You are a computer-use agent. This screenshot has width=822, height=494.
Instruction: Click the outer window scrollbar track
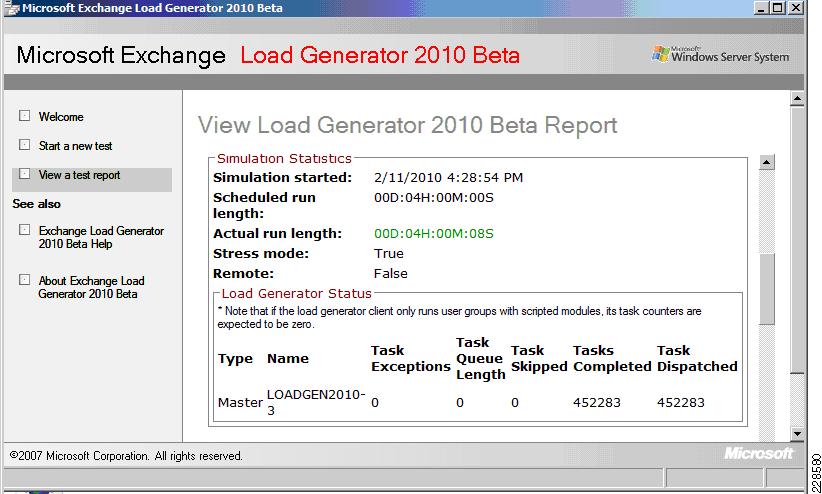[797, 400]
